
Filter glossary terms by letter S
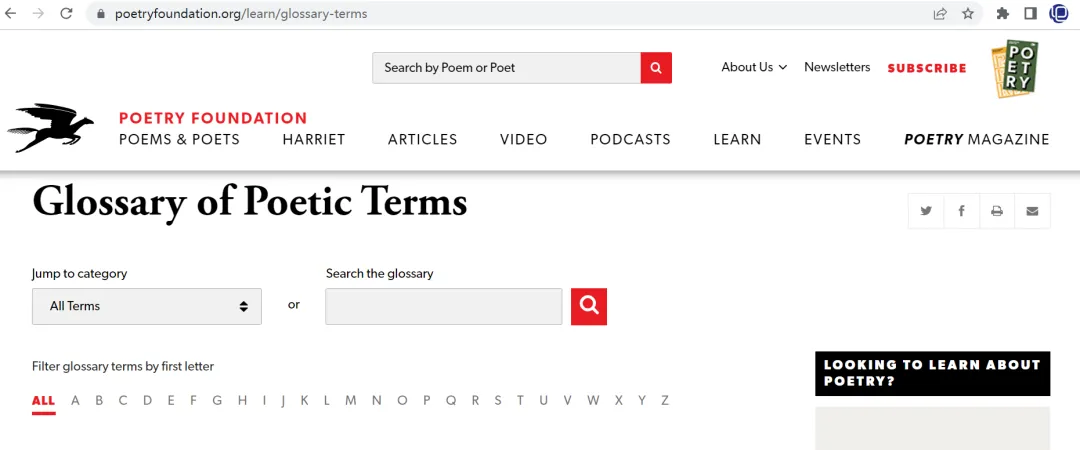497,400
